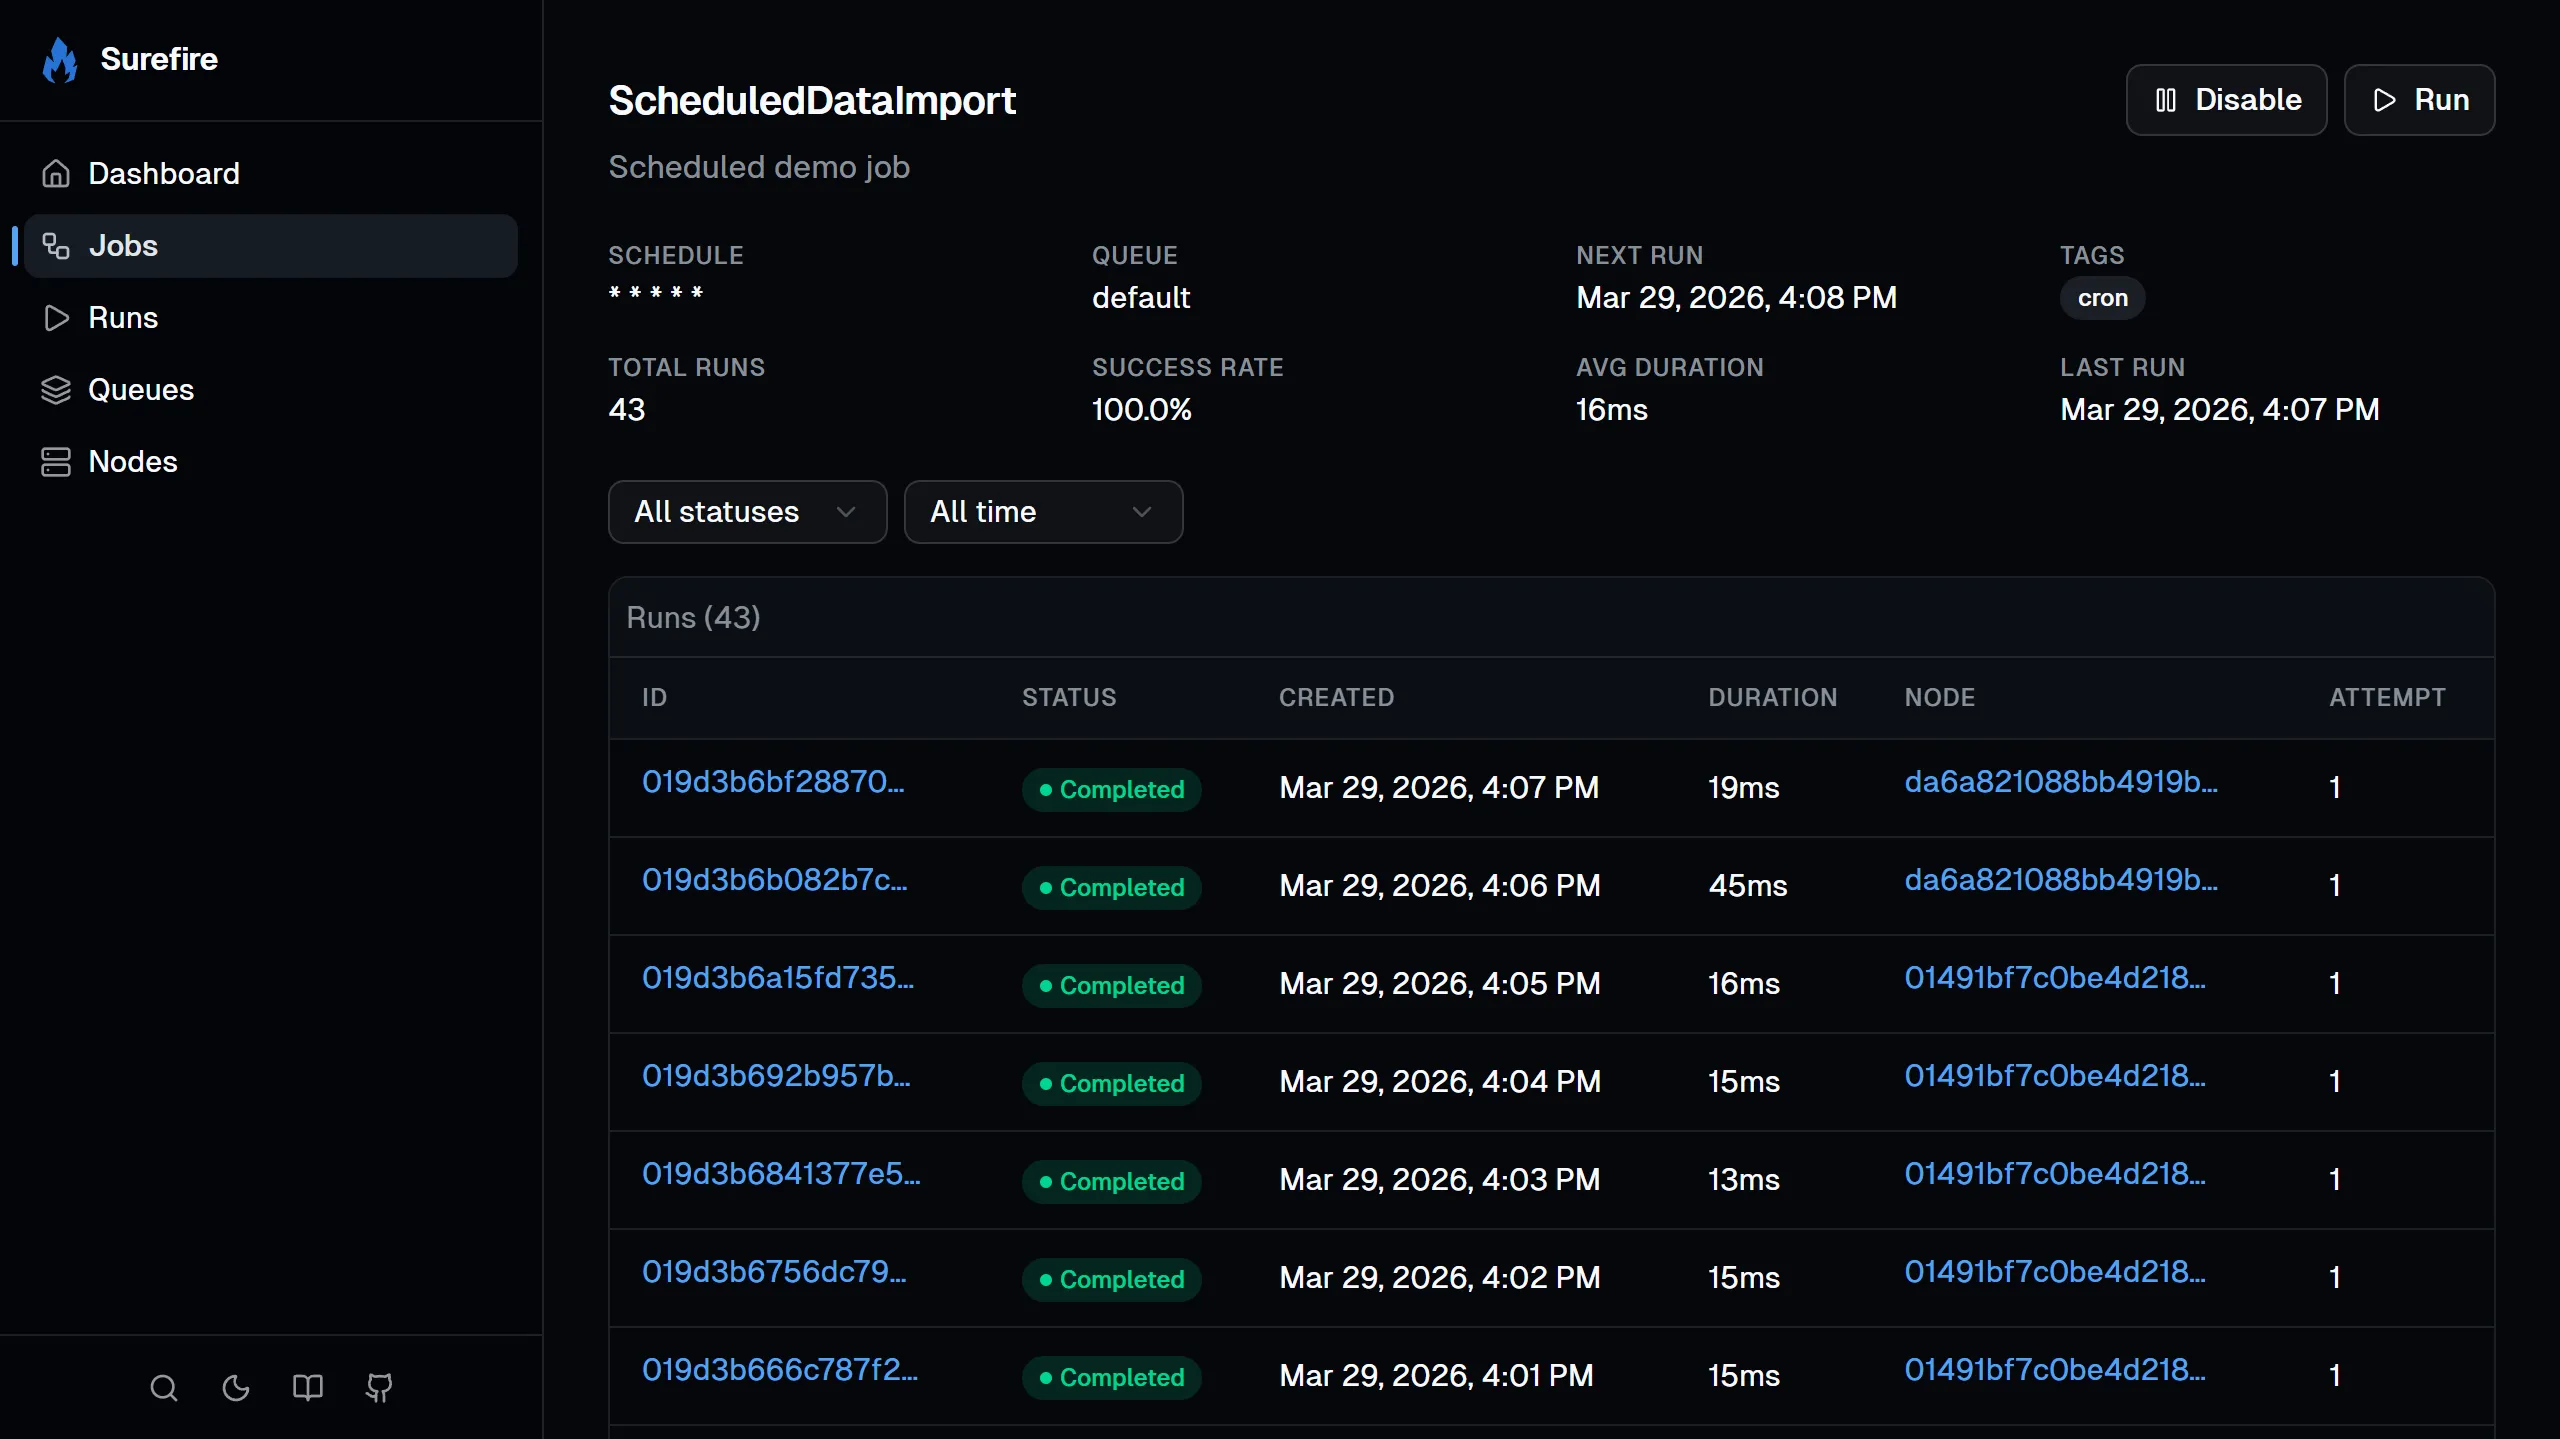
Task: Open the GitHub icon link
Action: tap(379, 1388)
